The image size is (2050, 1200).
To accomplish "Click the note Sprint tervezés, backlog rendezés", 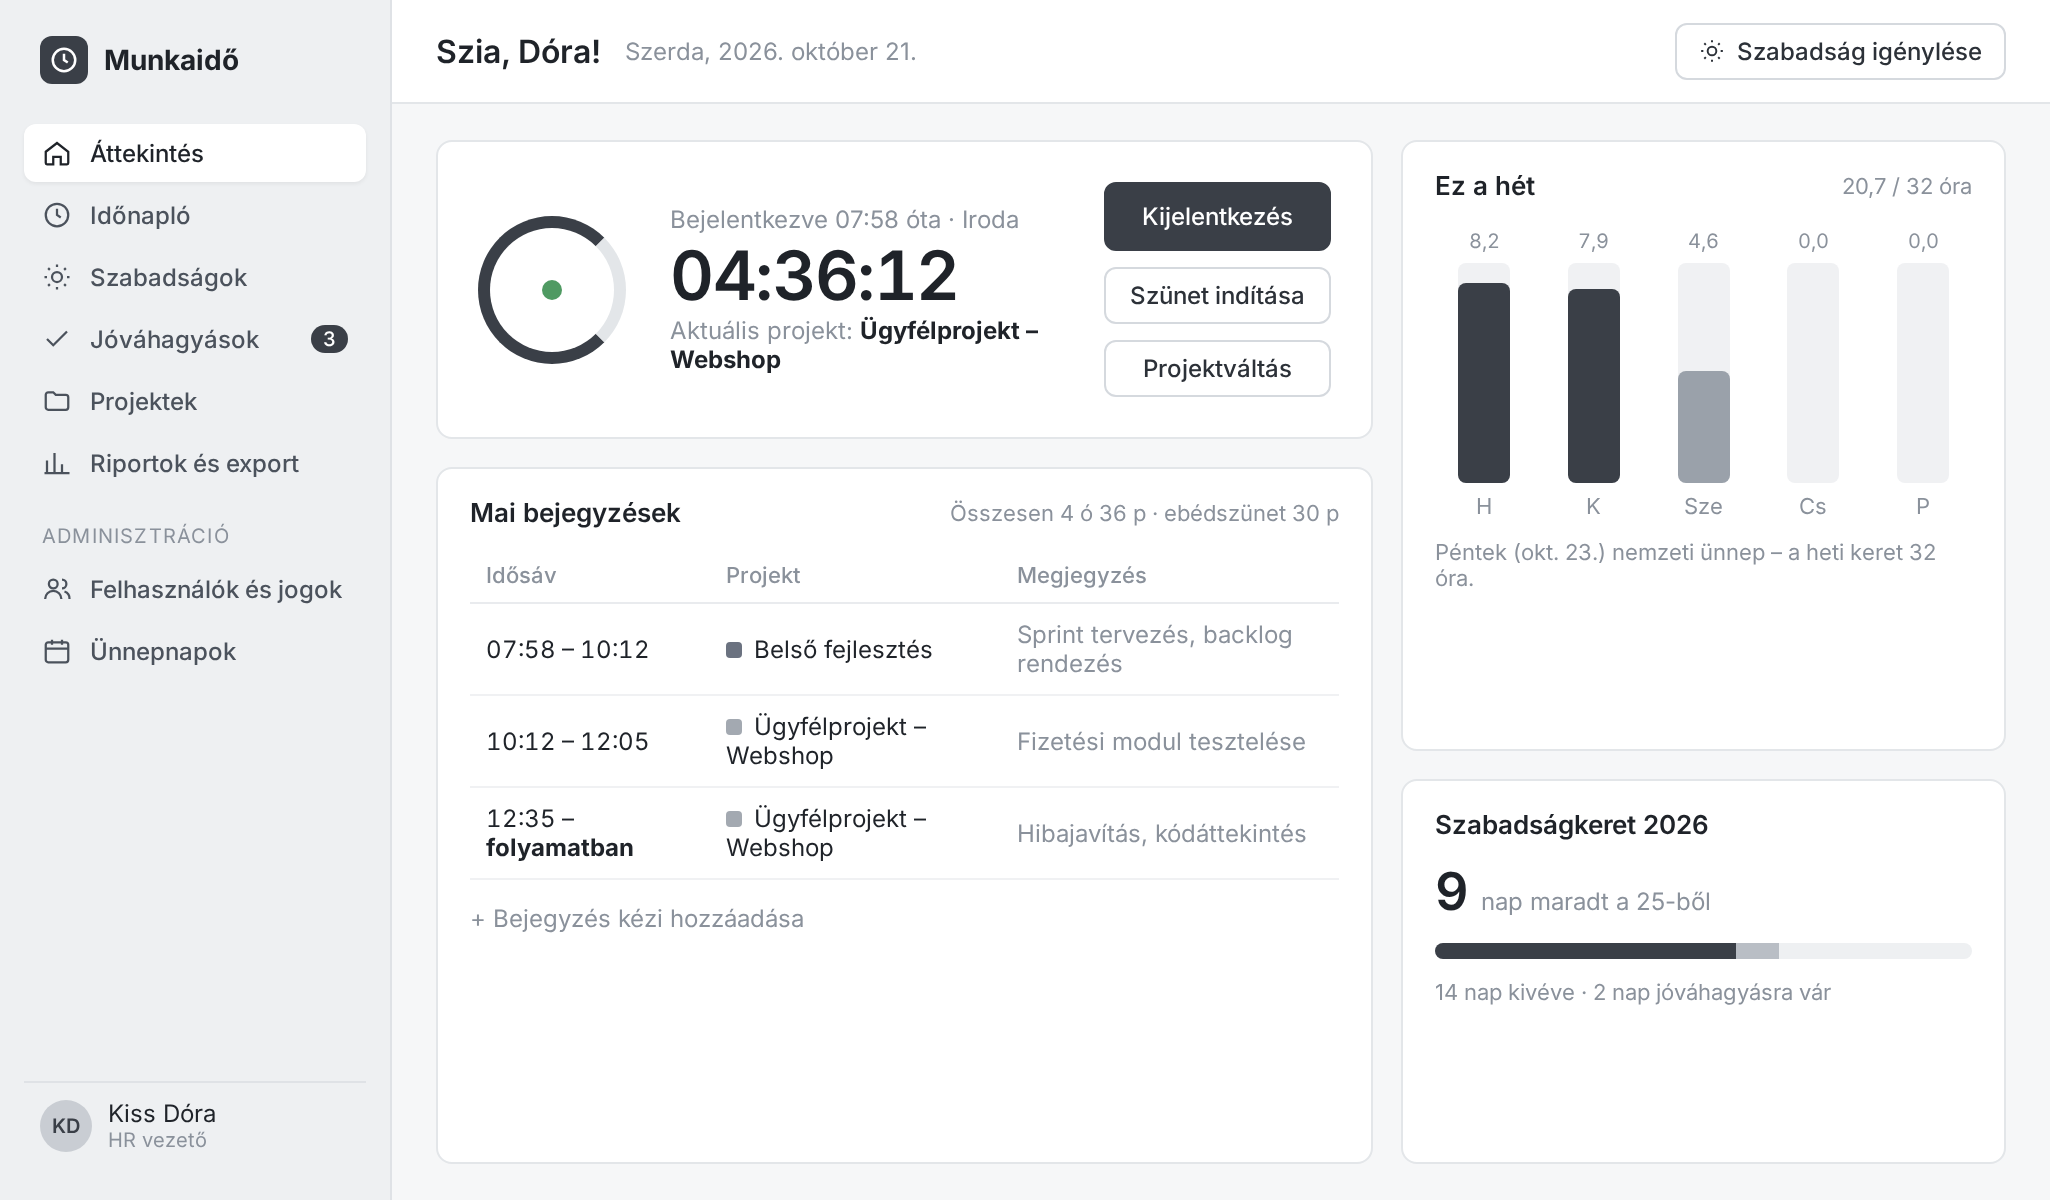I will [x=1155, y=649].
